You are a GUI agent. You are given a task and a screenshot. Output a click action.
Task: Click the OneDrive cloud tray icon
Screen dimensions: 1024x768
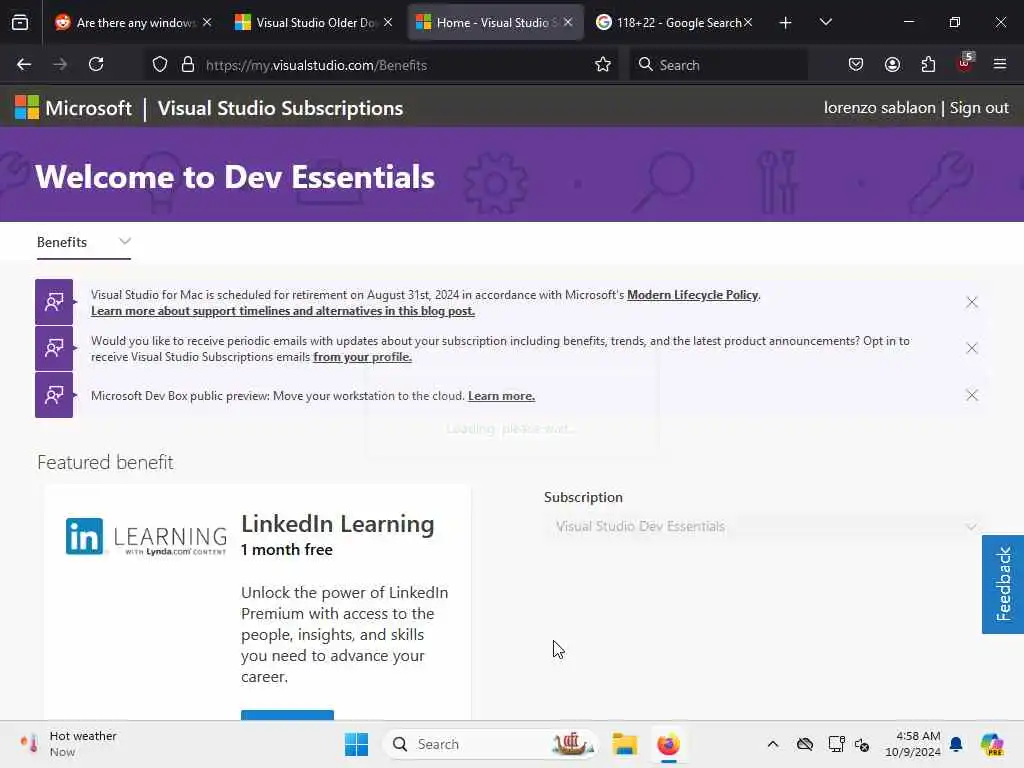tap(805, 744)
